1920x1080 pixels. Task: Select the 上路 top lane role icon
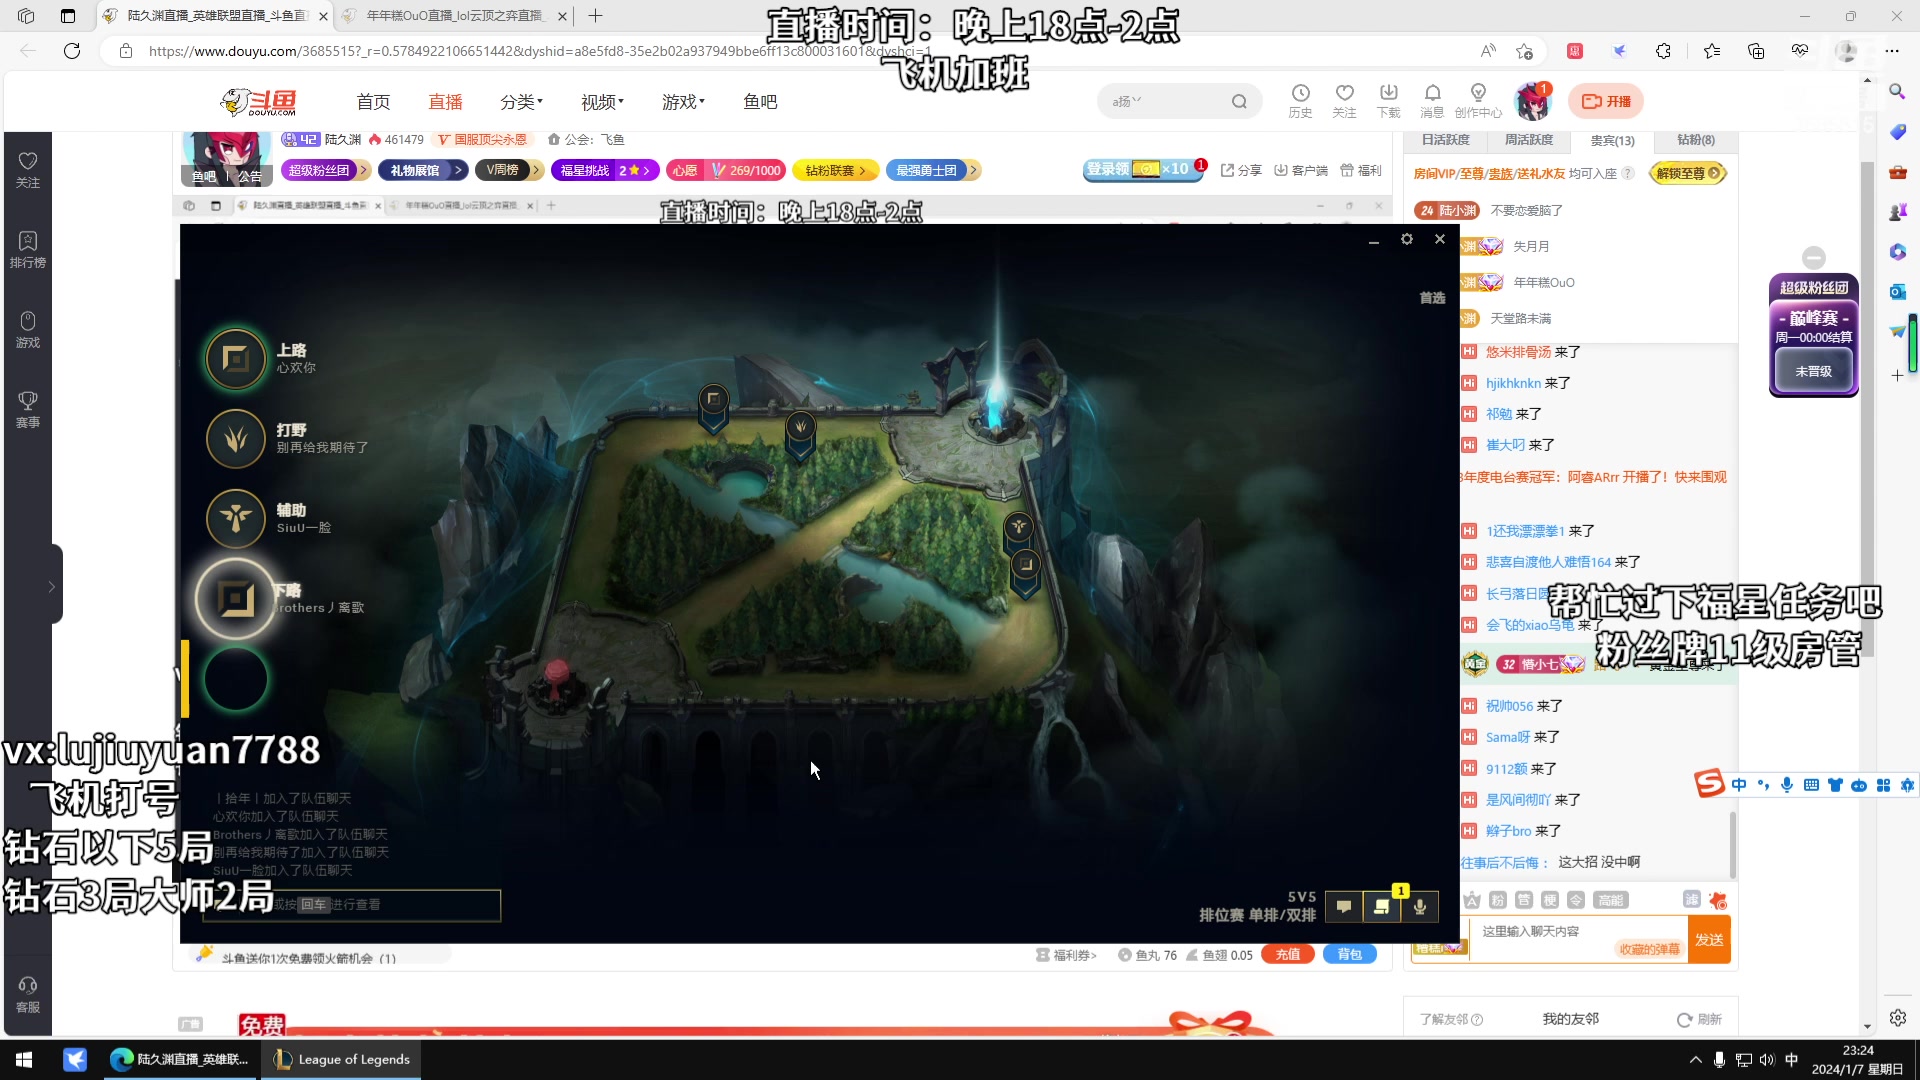click(236, 358)
